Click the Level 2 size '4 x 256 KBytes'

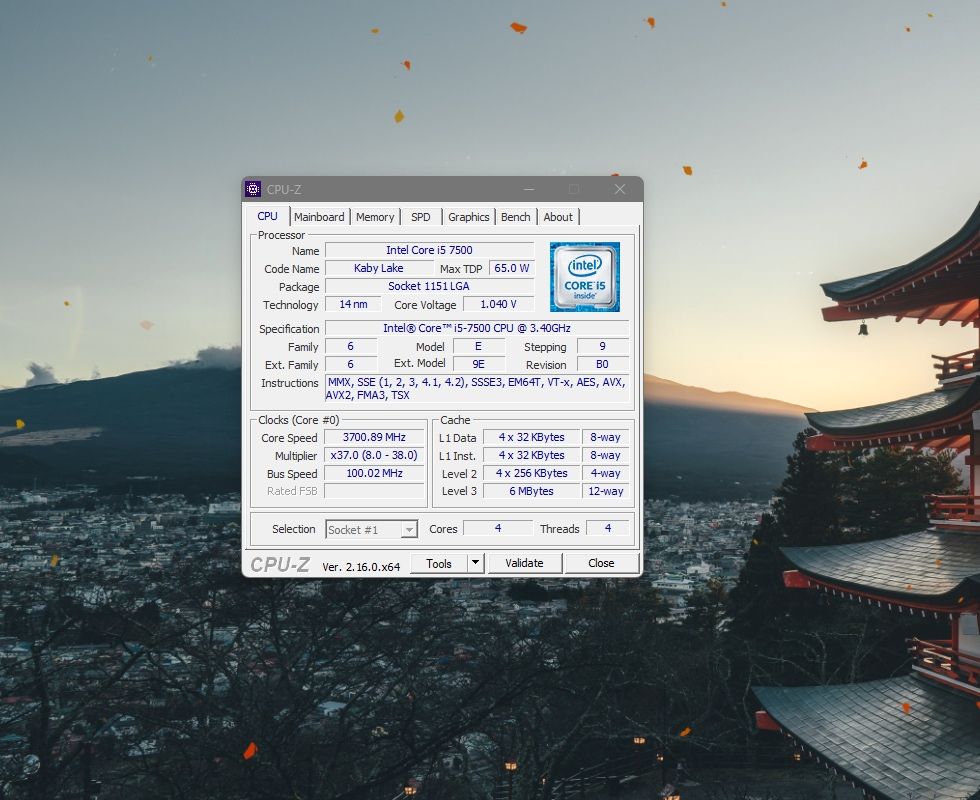click(532, 474)
